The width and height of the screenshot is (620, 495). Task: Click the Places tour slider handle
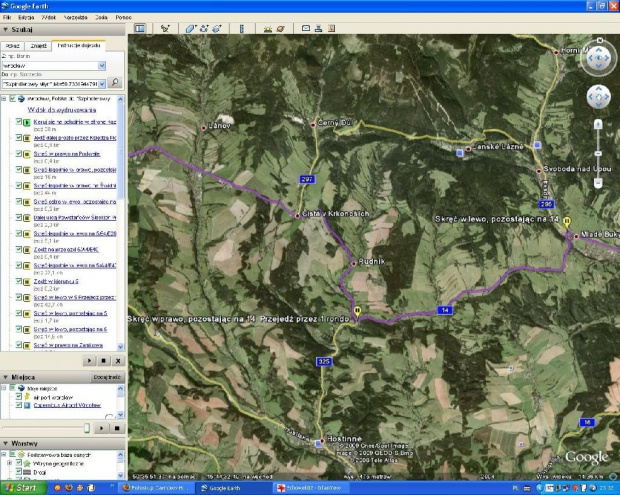[87, 428]
